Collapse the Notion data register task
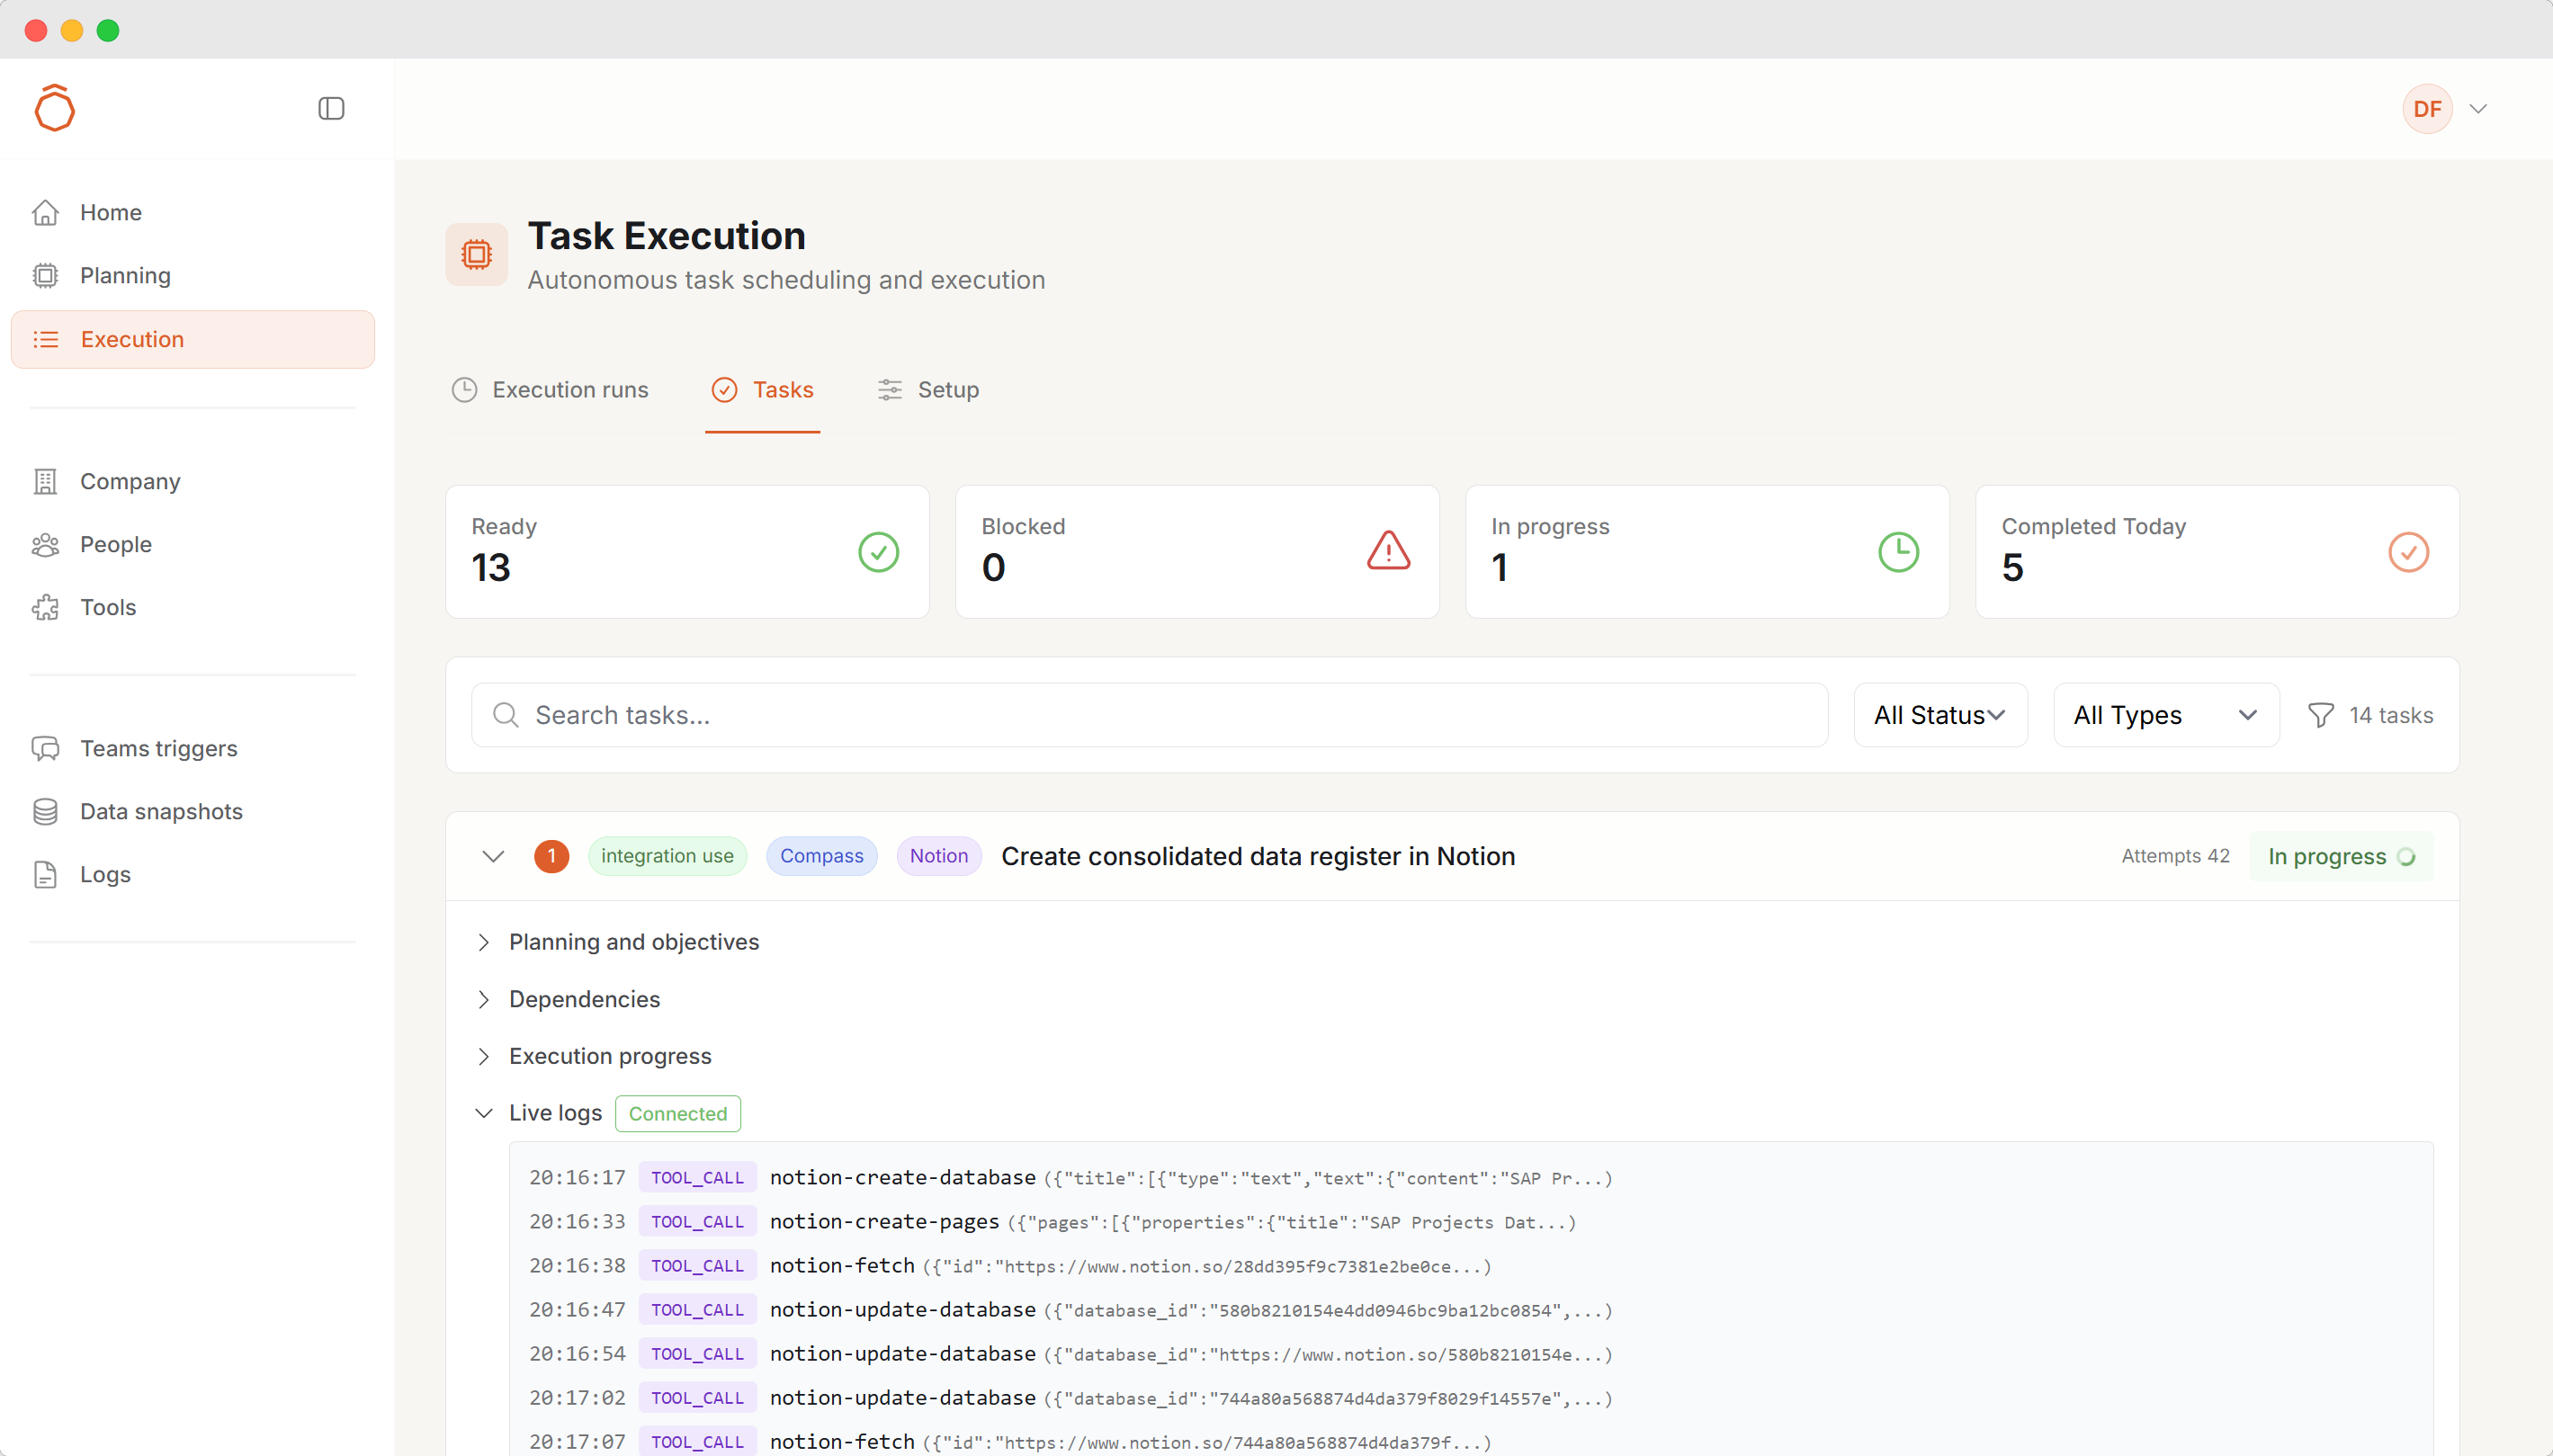This screenshot has width=2553, height=1456. [x=493, y=856]
